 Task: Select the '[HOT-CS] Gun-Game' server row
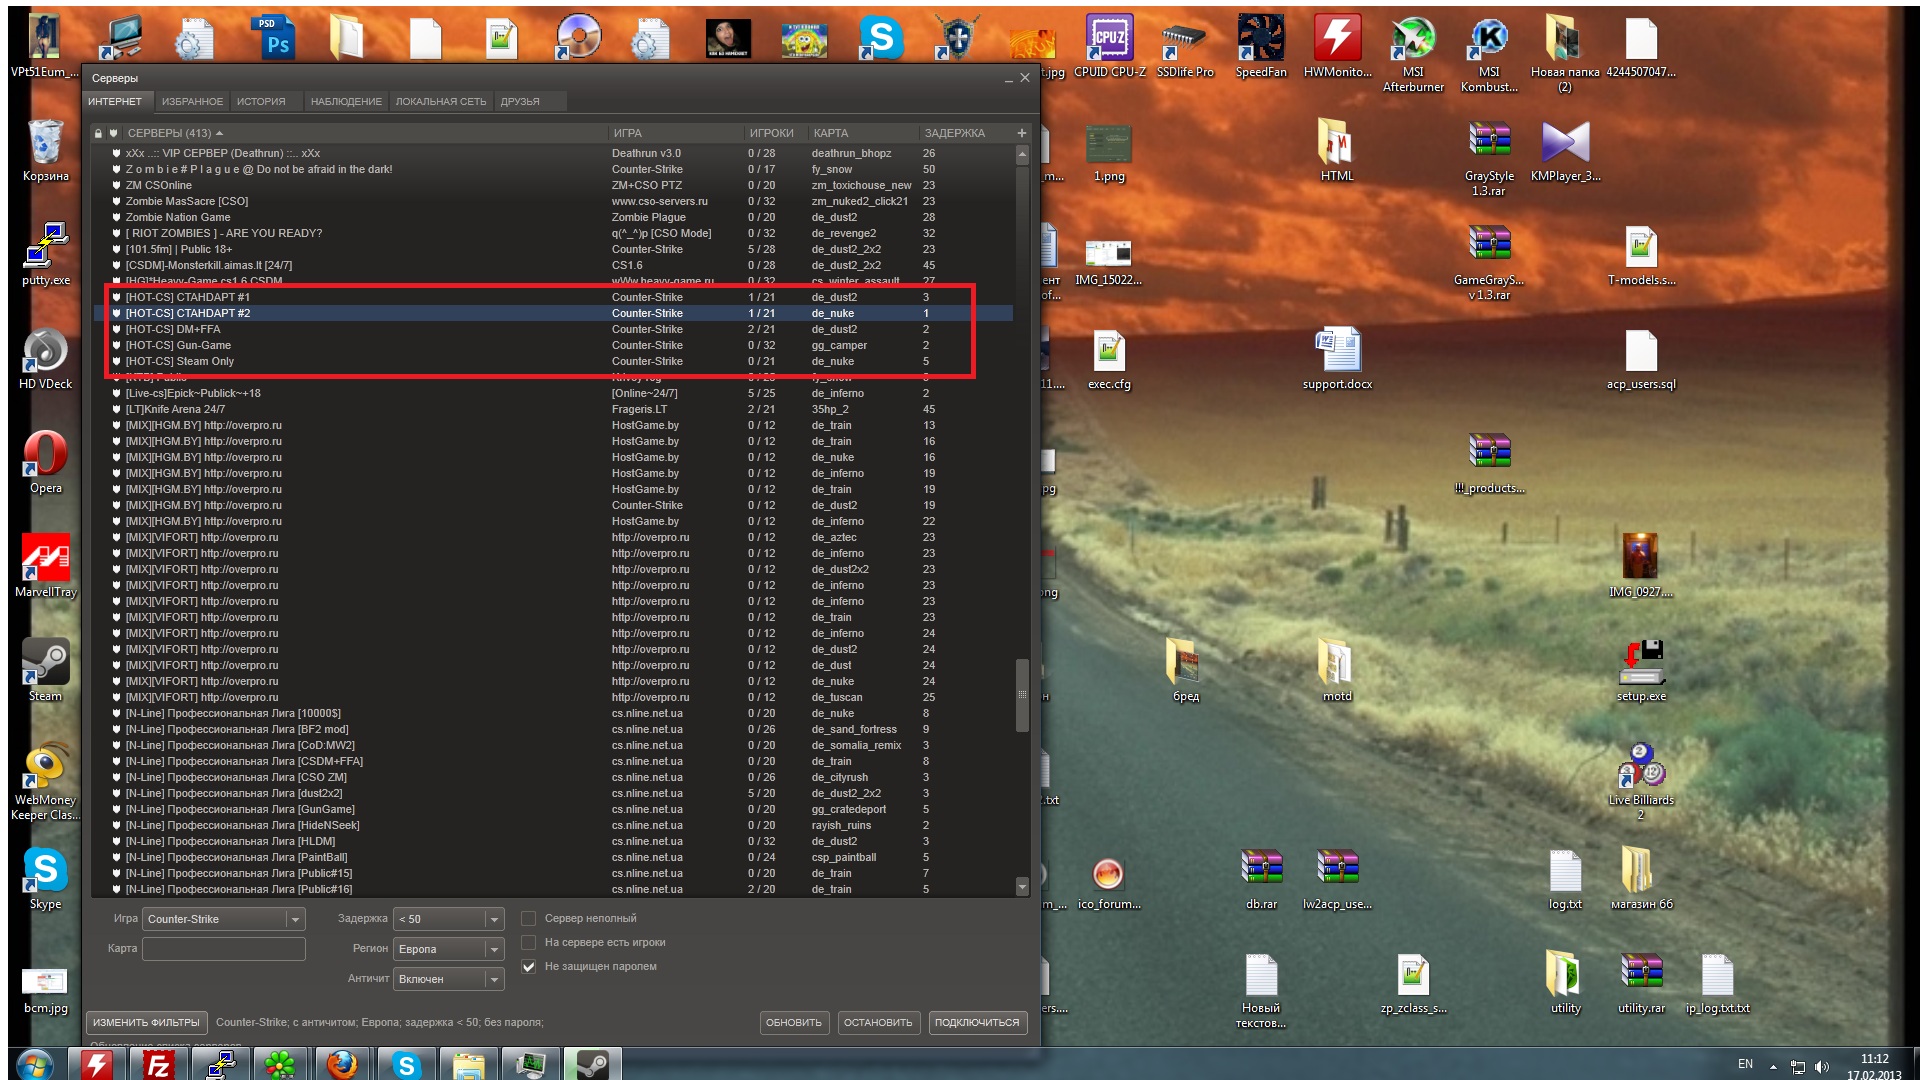pyautogui.click(x=553, y=345)
